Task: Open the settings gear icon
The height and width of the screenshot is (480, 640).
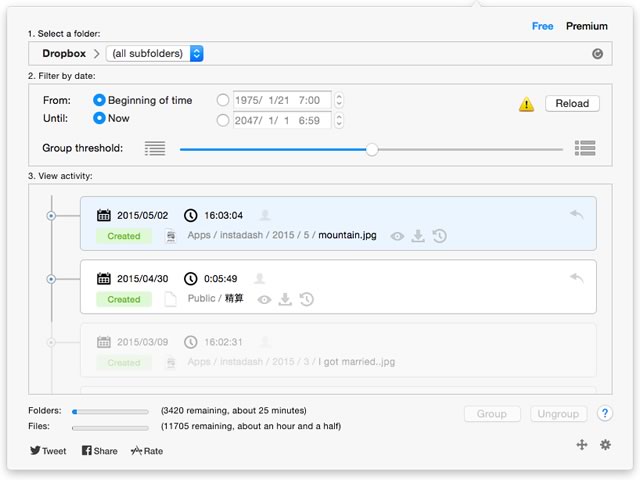Action: coord(605,444)
